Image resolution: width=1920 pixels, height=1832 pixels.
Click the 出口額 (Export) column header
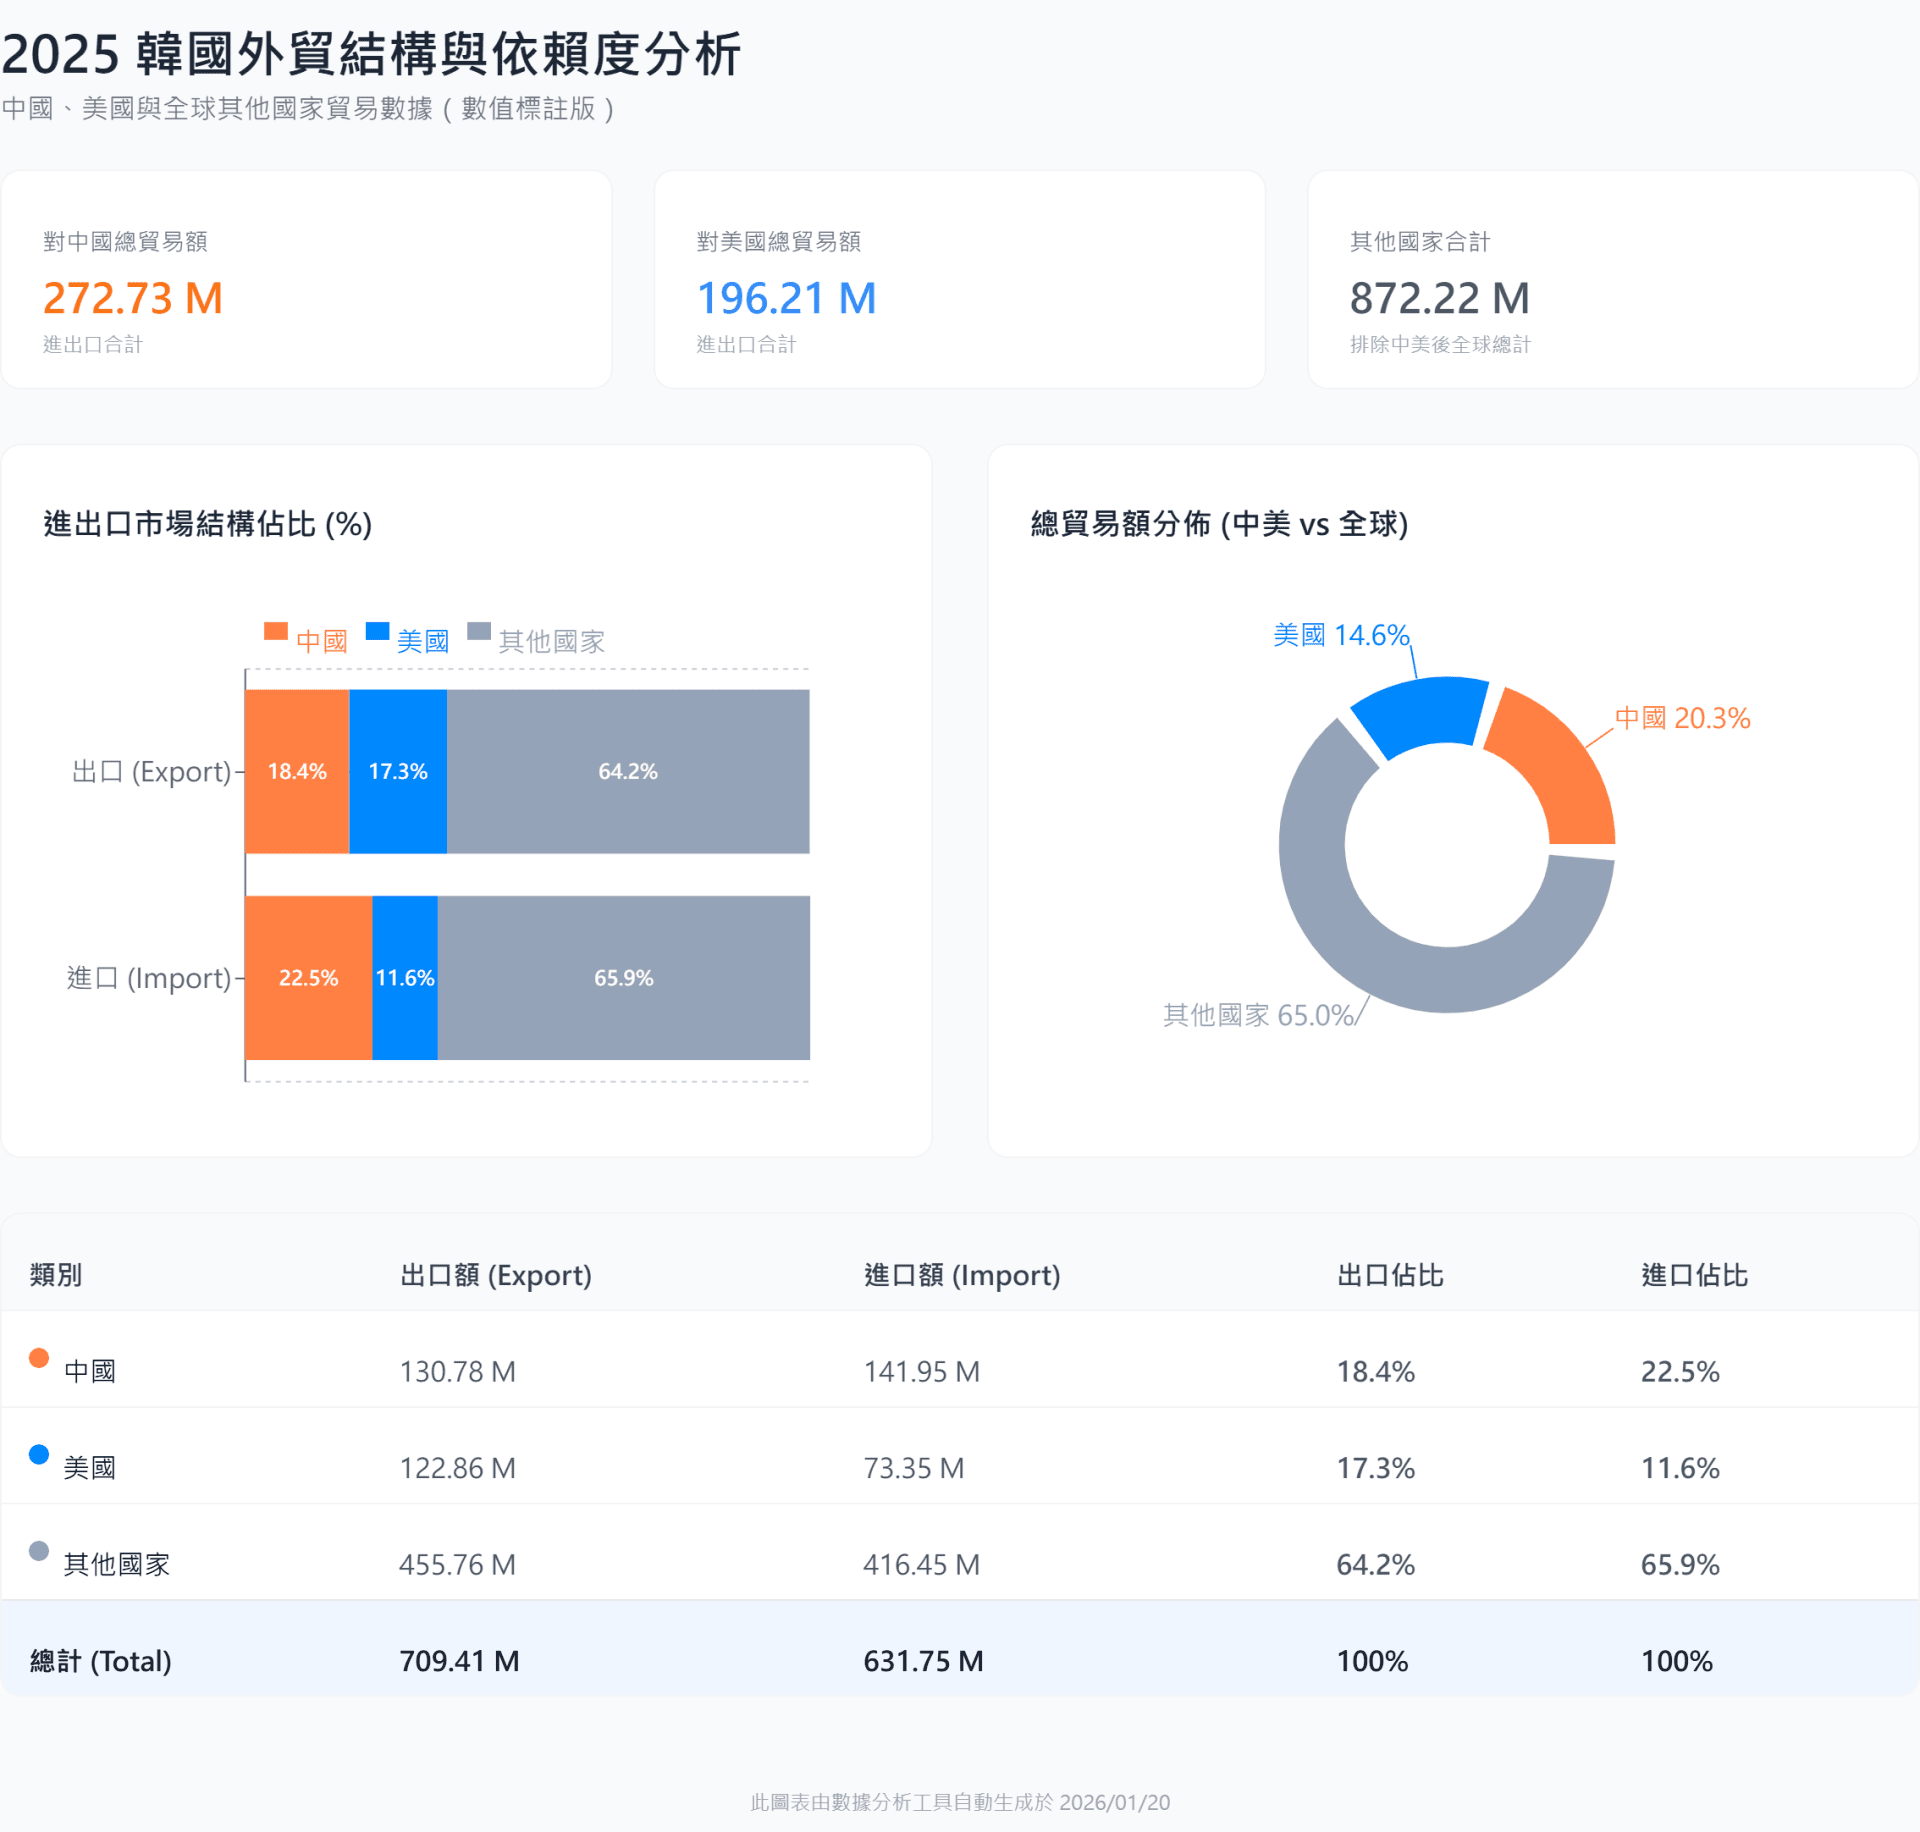click(496, 1274)
